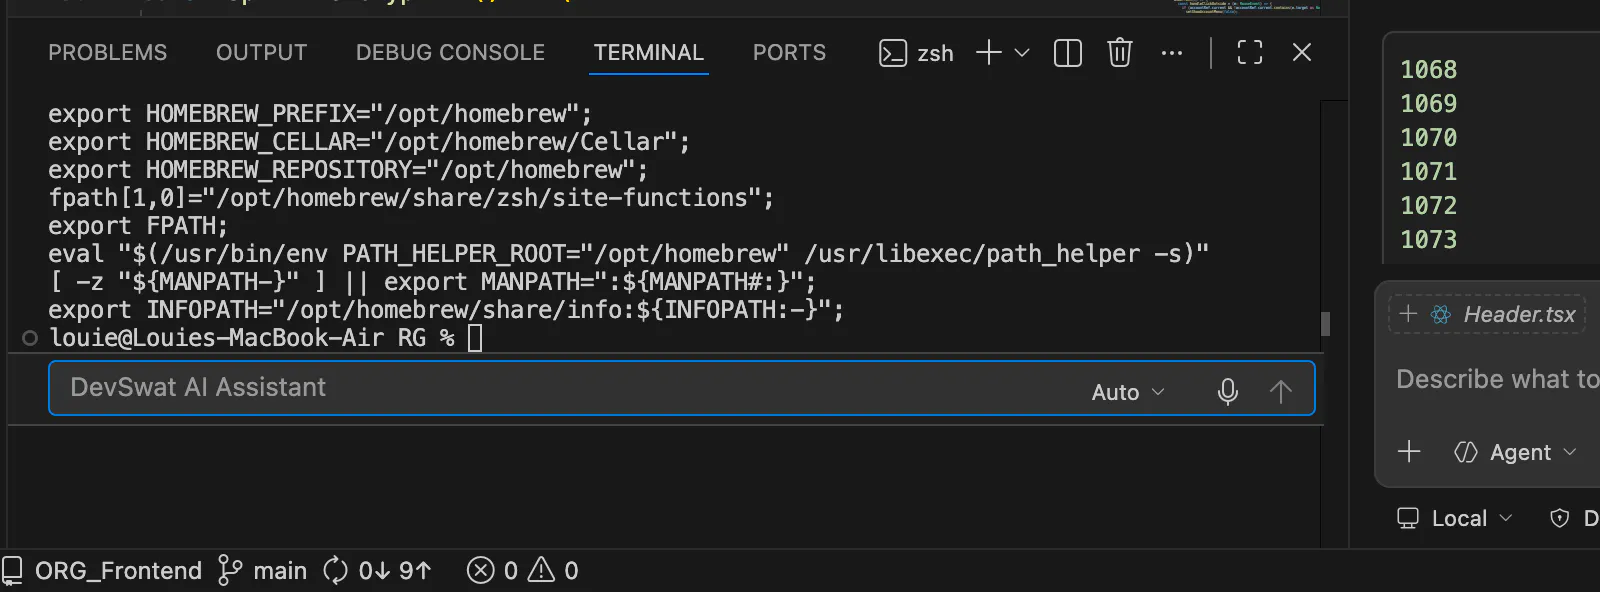The image size is (1600, 592).
Task: Select the DEBUG CONSOLE tab
Action: pyautogui.click(x=450, y=53)
